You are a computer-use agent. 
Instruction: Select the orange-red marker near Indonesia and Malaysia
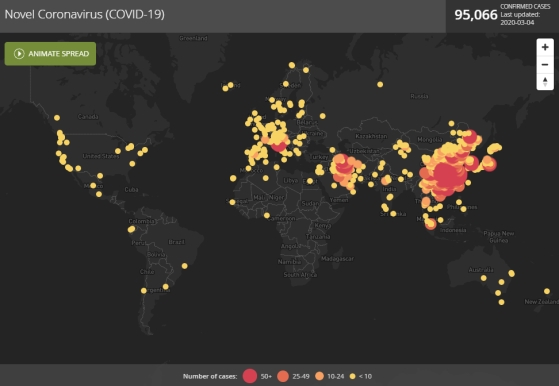431,224
